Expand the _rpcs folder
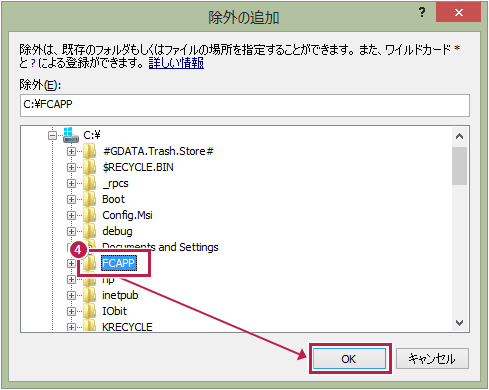The height and width of the screenshot is (390, 489). click(x=71, y=183)
